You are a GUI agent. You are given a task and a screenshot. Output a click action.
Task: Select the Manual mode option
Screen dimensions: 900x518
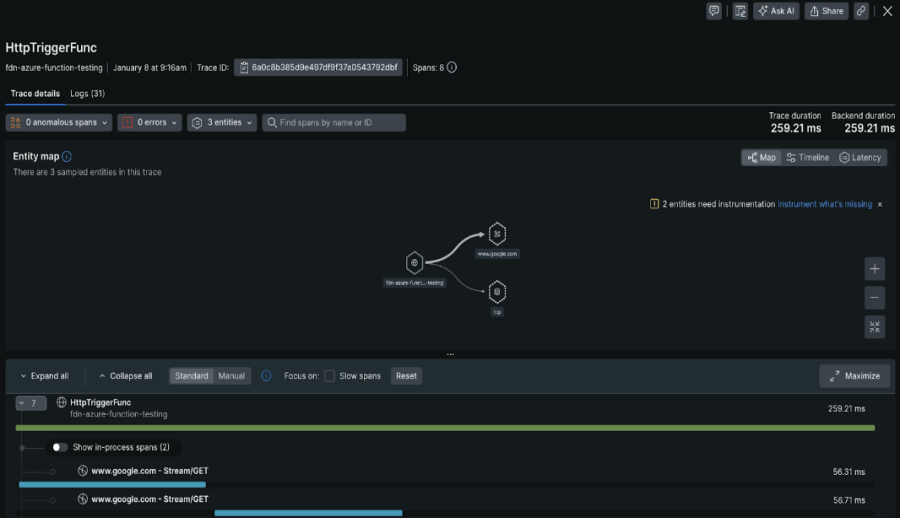tap(231, 376)
